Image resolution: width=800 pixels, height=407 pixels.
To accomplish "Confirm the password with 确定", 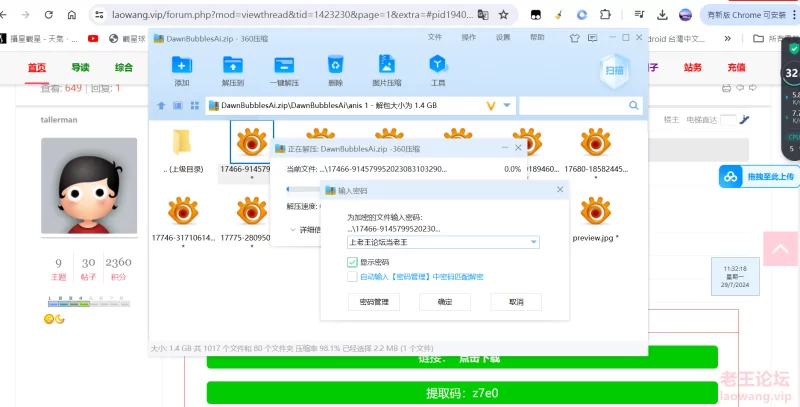I will tap(445, 302).
